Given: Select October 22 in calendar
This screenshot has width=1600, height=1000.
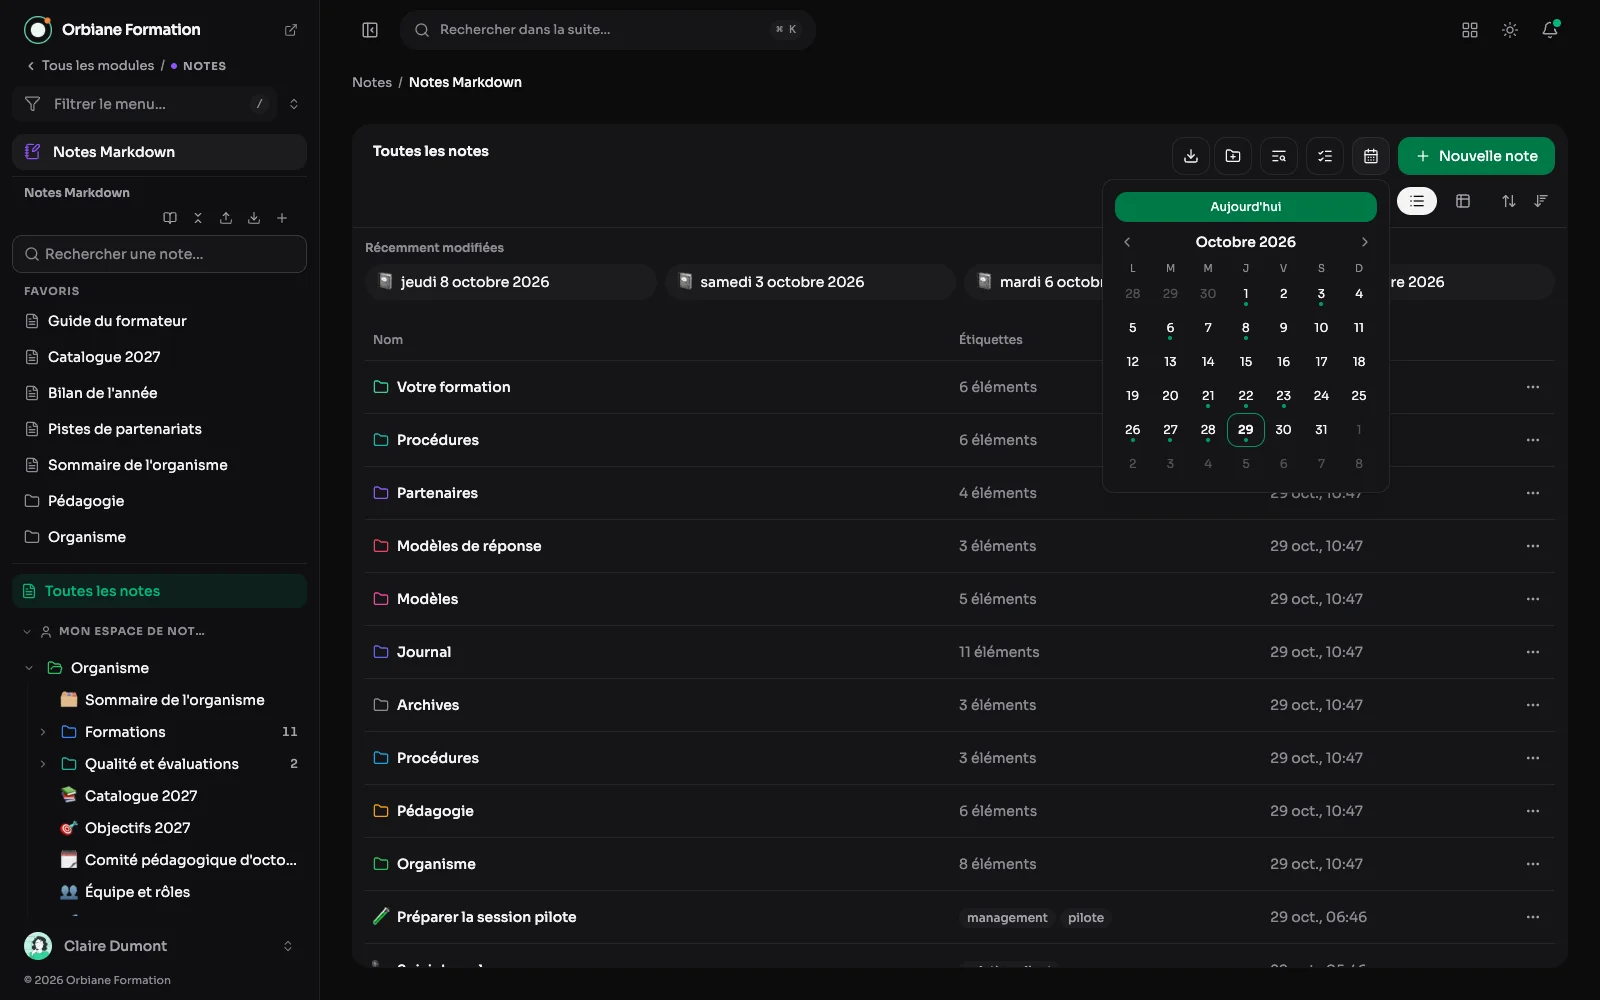Looking at the screenshot, I should click(1246, 396).
